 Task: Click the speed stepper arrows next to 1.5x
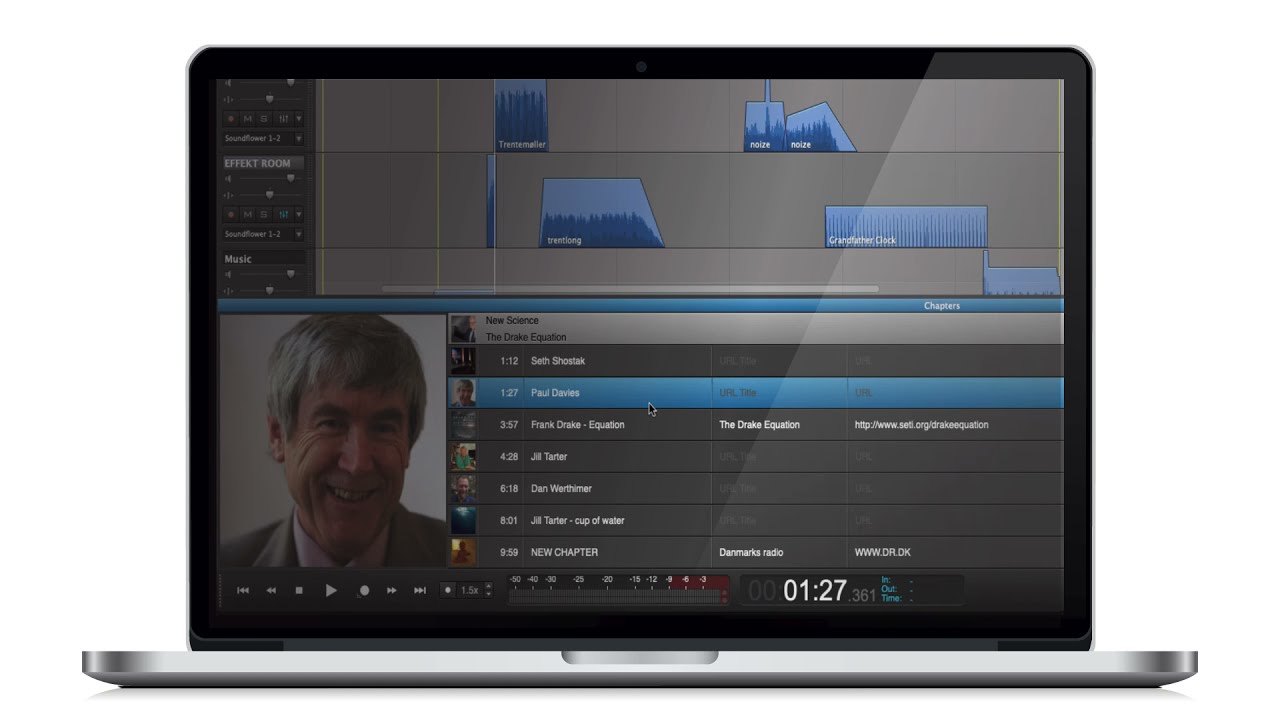coord(488,590)
